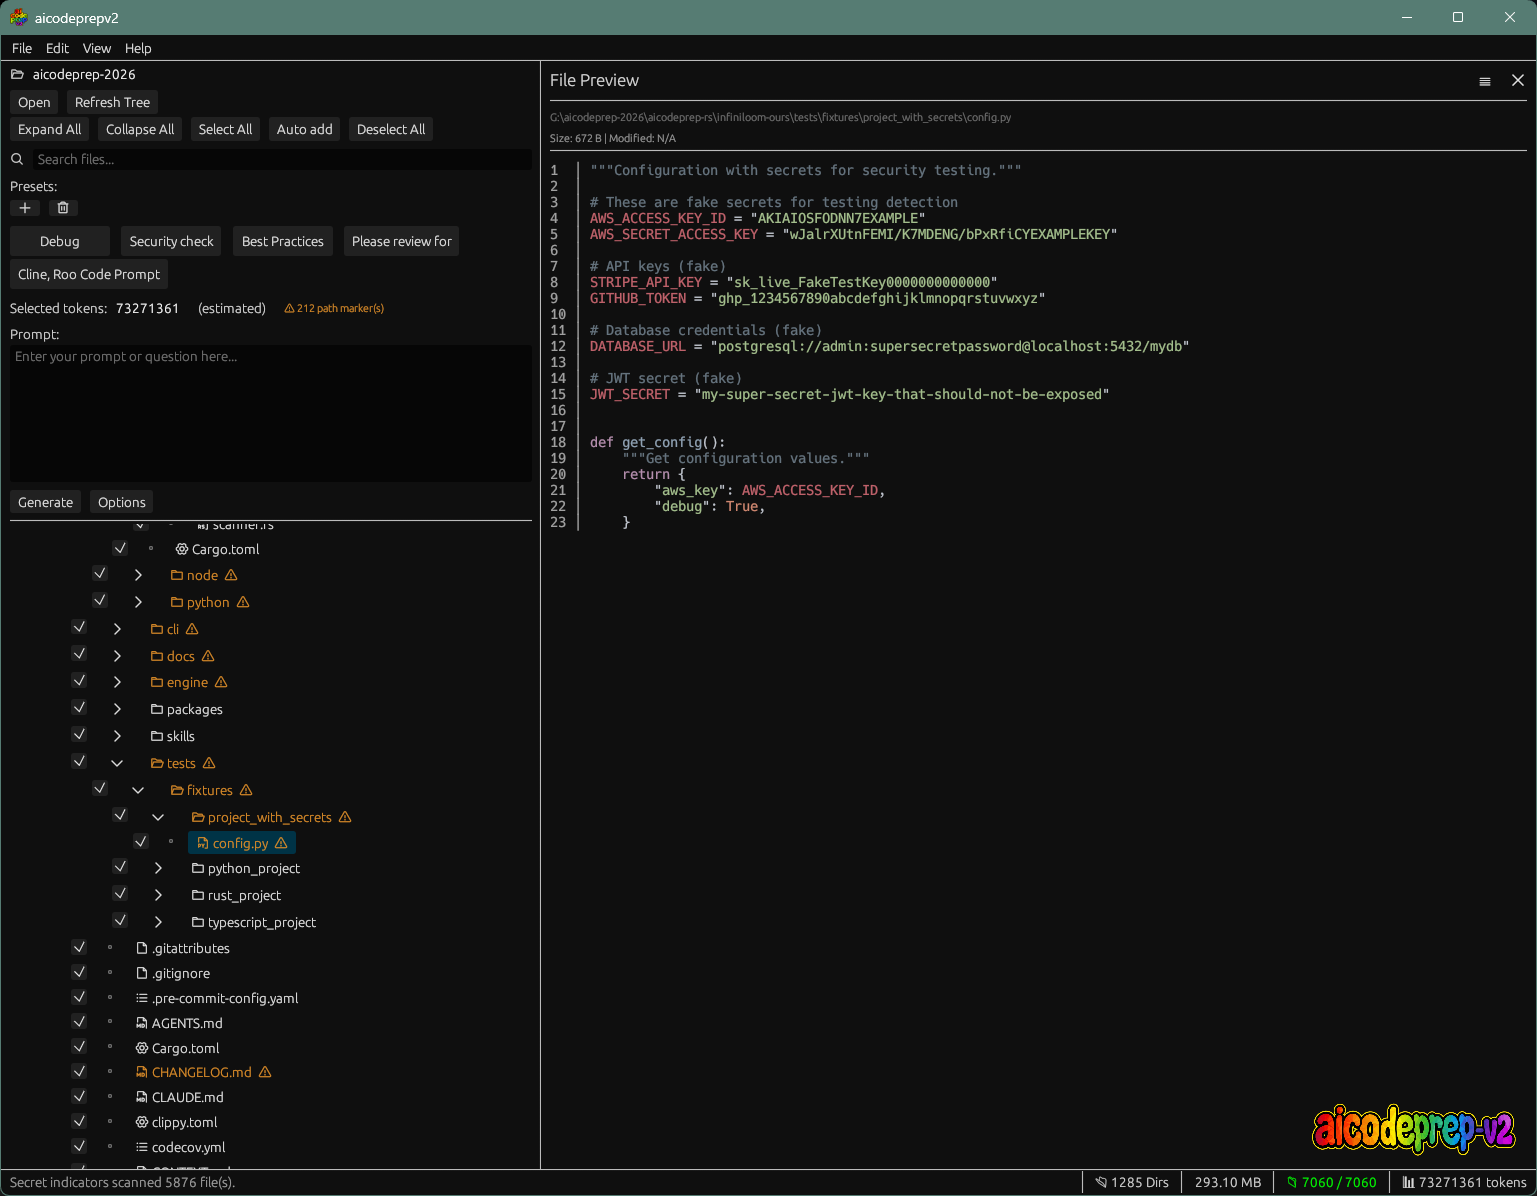Click the skills folder icon
Image resolution: width=1537 pixels, height=1196 pixels.
tap(157, 736)
